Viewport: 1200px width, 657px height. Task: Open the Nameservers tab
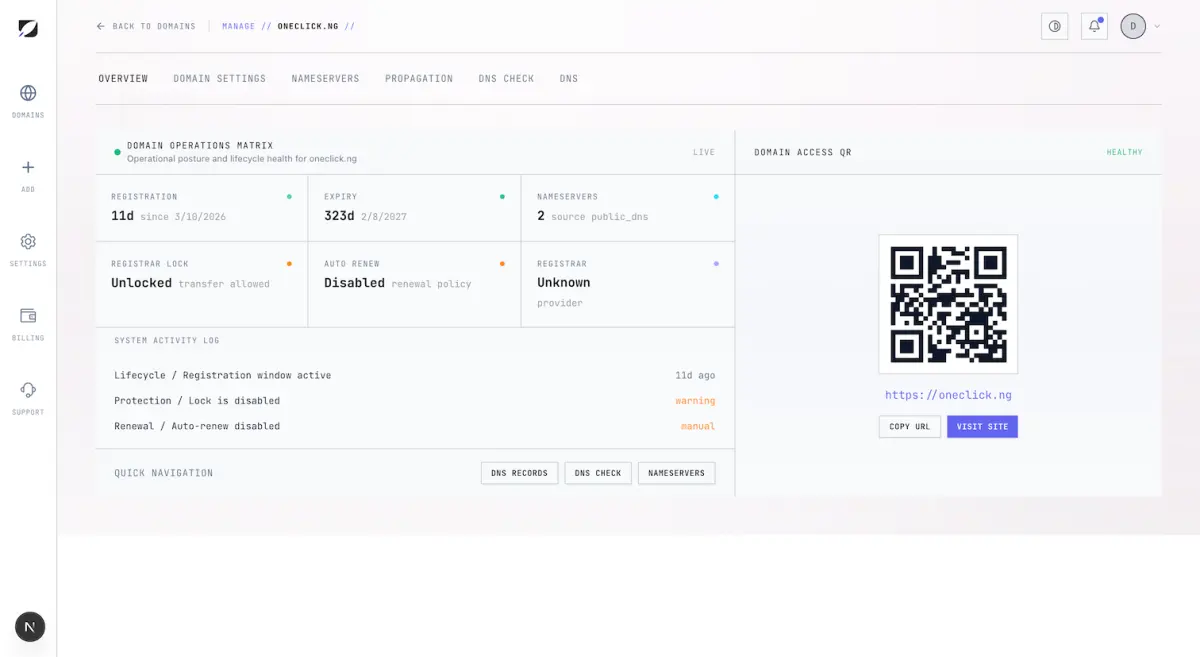[325, 78]
